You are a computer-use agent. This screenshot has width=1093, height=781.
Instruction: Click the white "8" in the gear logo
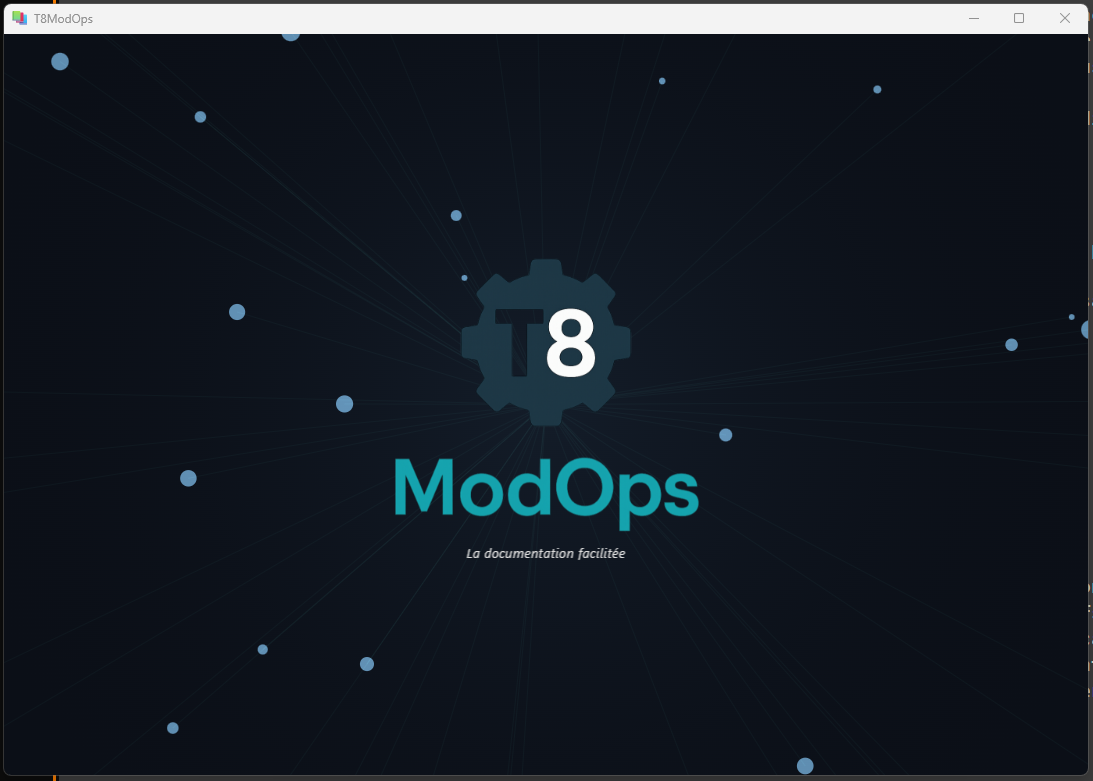570,342
